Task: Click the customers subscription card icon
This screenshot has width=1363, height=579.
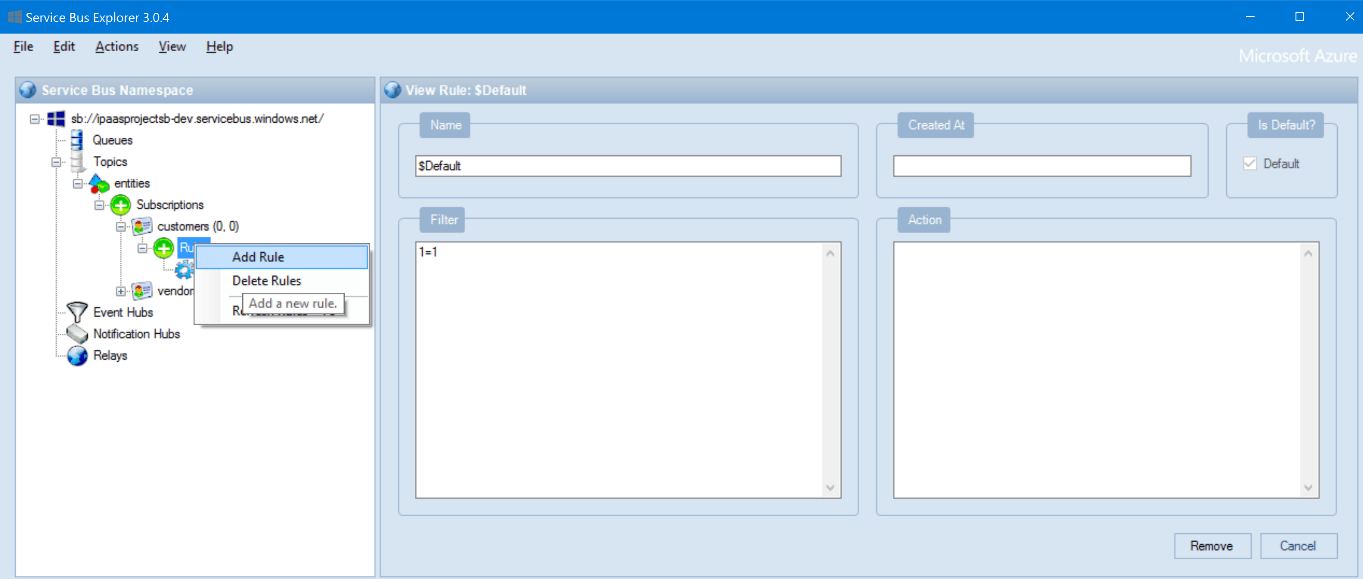Action: pyautogui.click(x=142, y=227)
